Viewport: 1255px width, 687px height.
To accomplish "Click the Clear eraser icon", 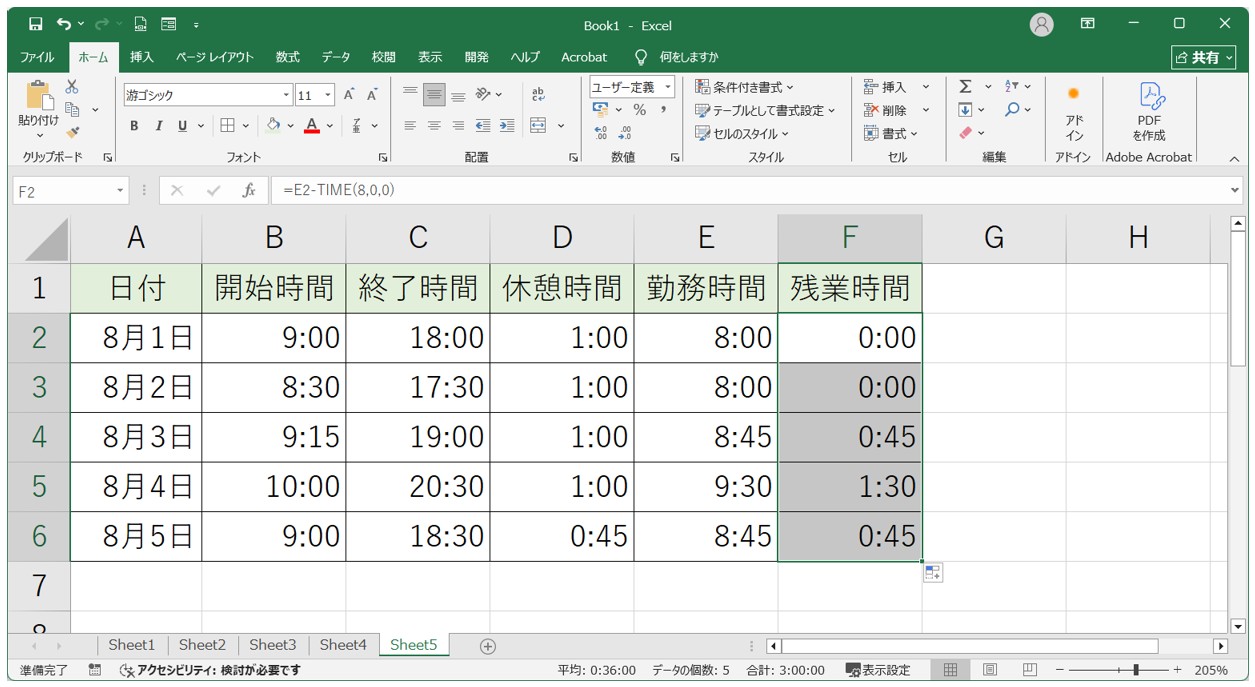I will click(x=965, y=133).
